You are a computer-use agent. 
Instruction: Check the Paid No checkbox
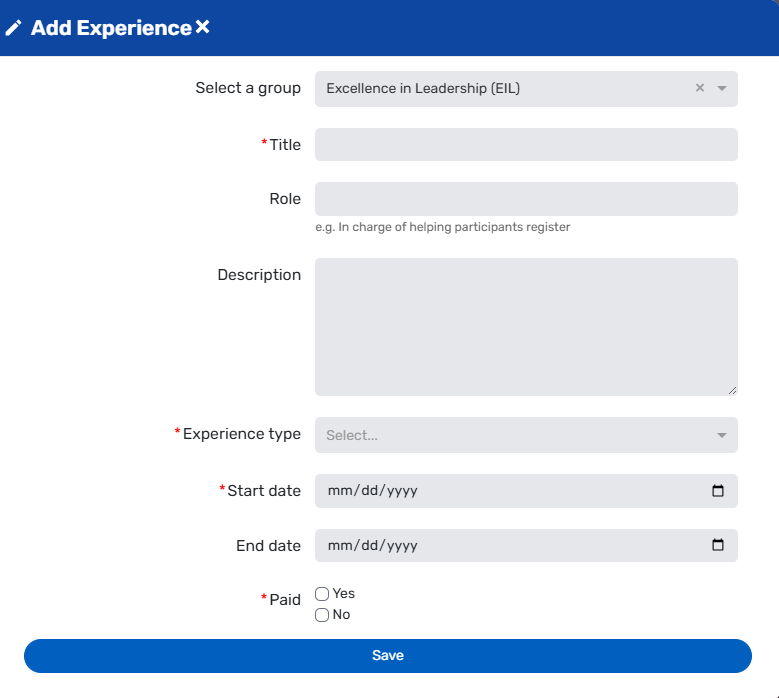pos(322,615)
